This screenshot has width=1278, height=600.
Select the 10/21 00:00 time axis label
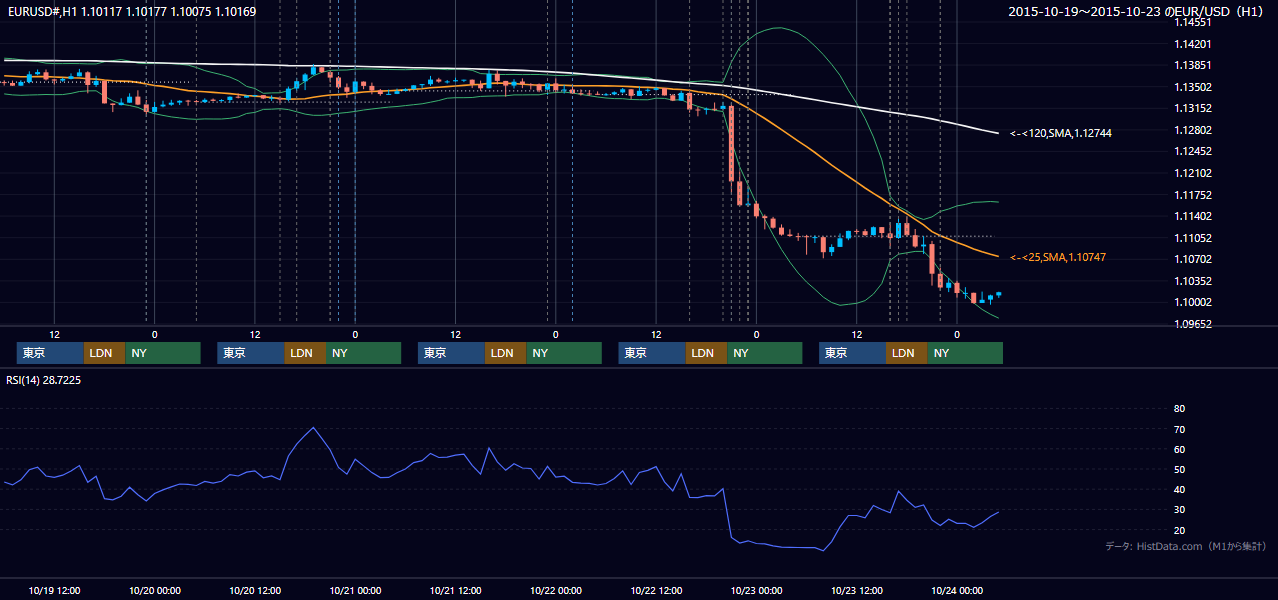355,590
